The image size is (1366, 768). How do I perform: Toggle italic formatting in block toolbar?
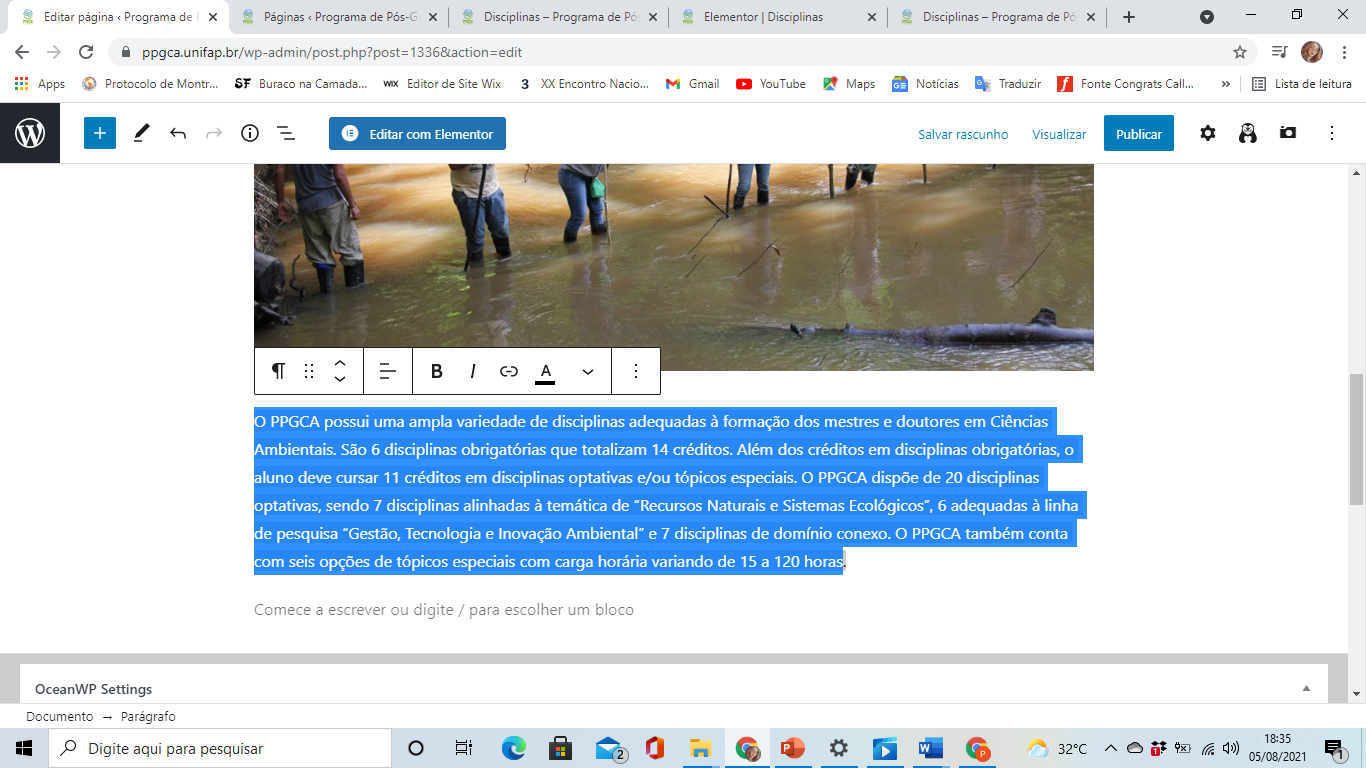click(473, 371)
